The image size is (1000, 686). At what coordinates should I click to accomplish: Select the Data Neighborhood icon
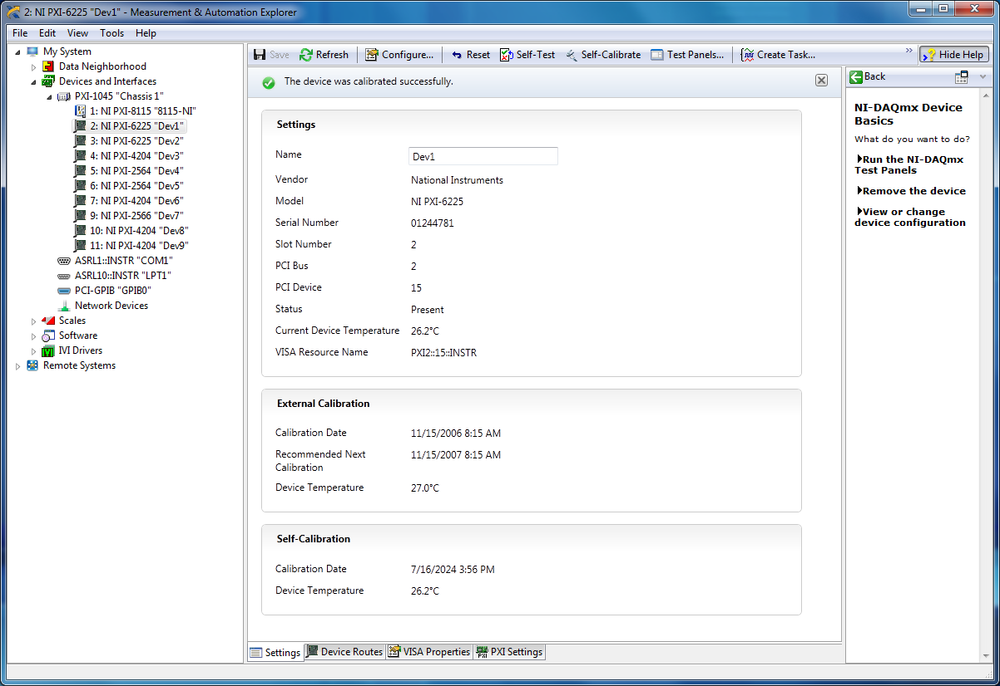tap(48, 66)
